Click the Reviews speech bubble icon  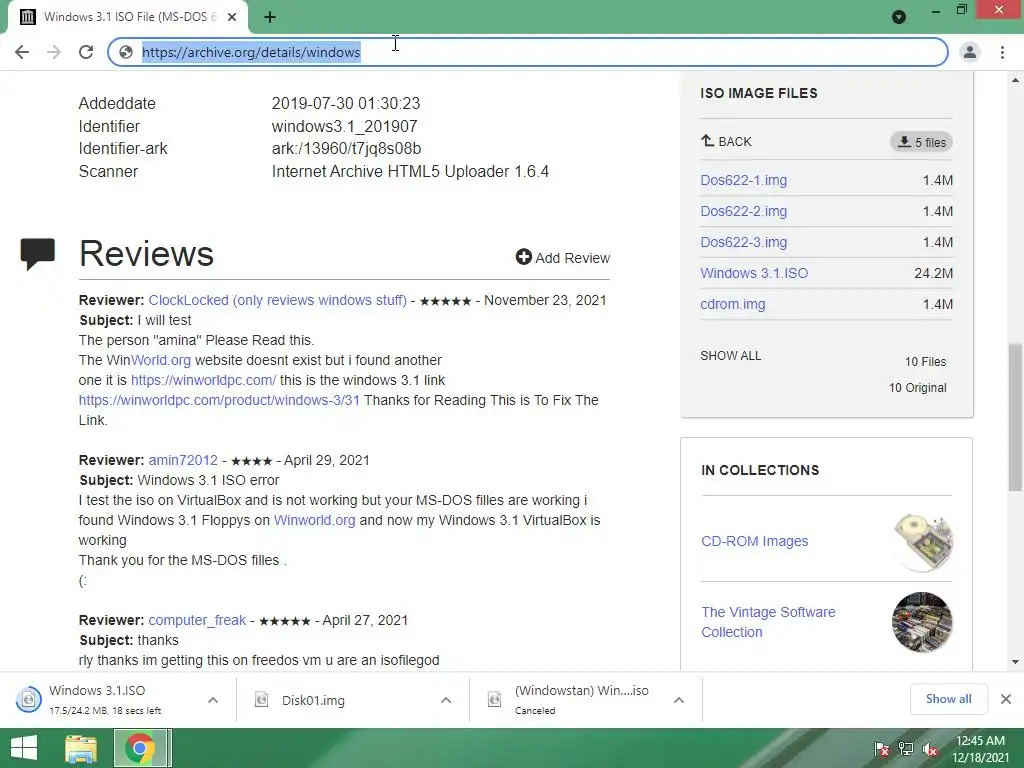[x=37, y=253]
